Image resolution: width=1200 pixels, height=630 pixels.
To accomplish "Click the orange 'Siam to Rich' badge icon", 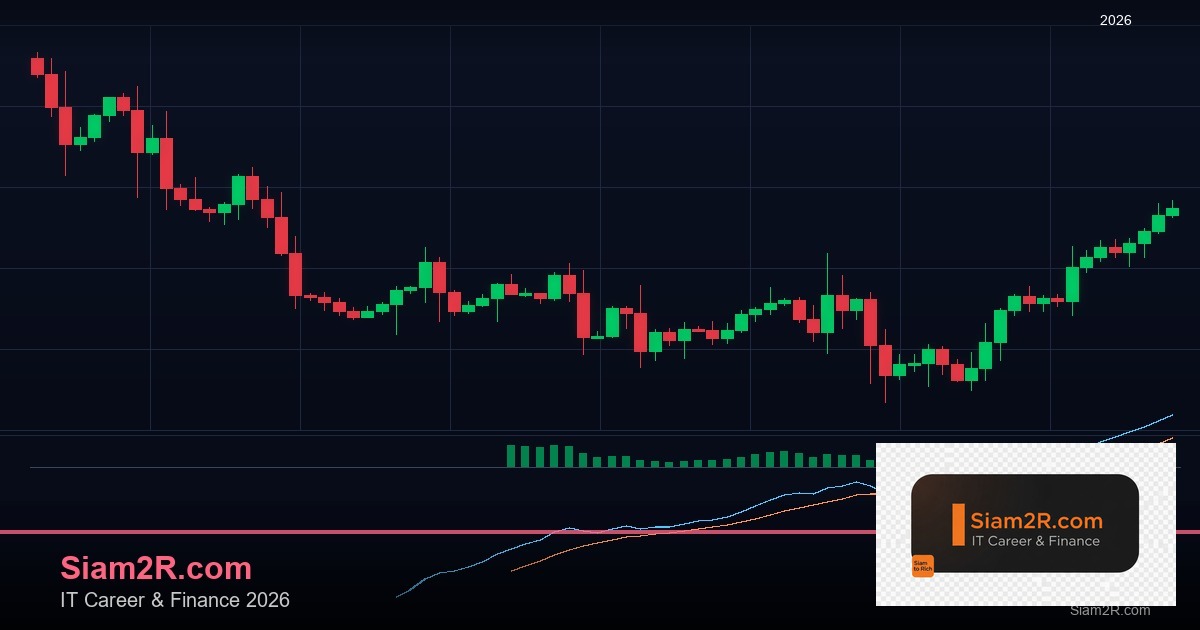I will pyautogui.click(x=922, y=566).
